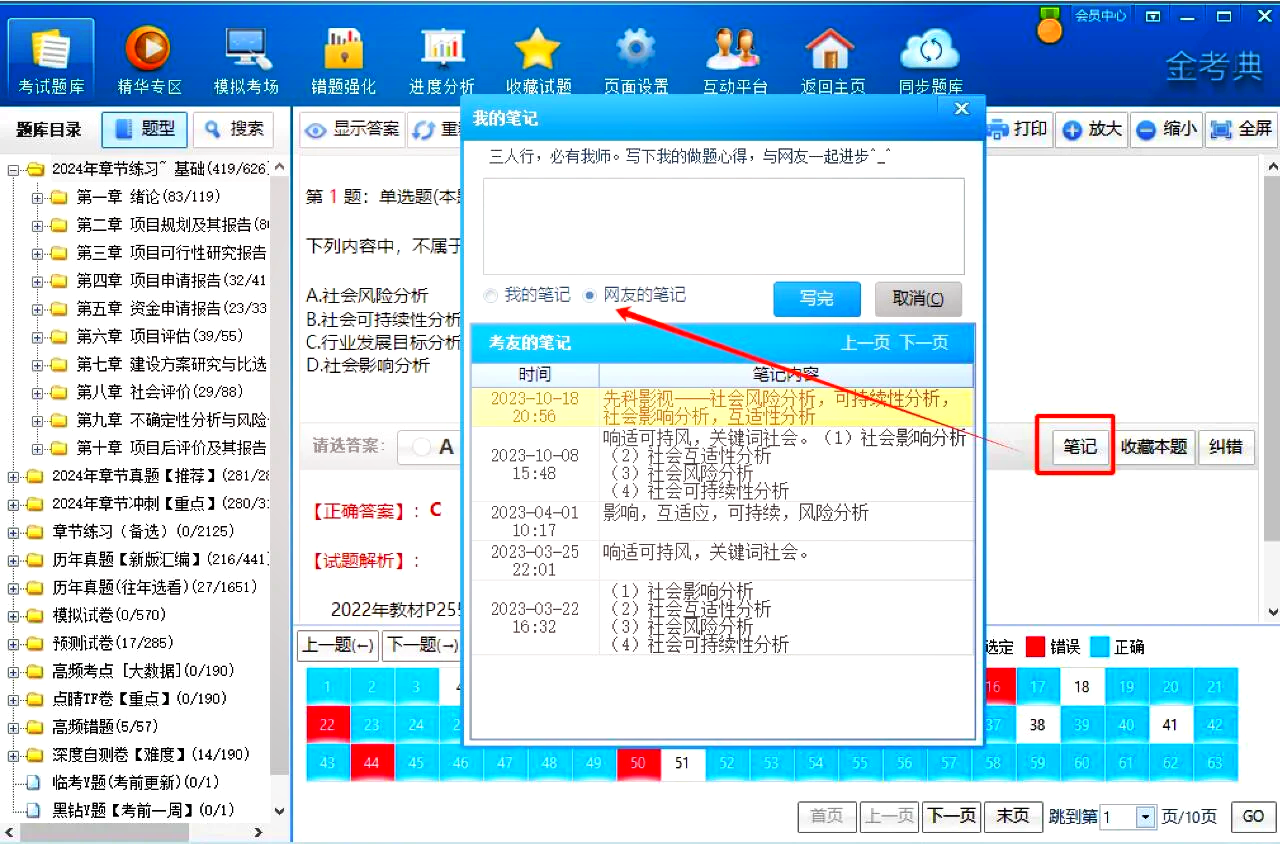
Task: Click 取消(C) button in notes dialog
Action: 918,299
